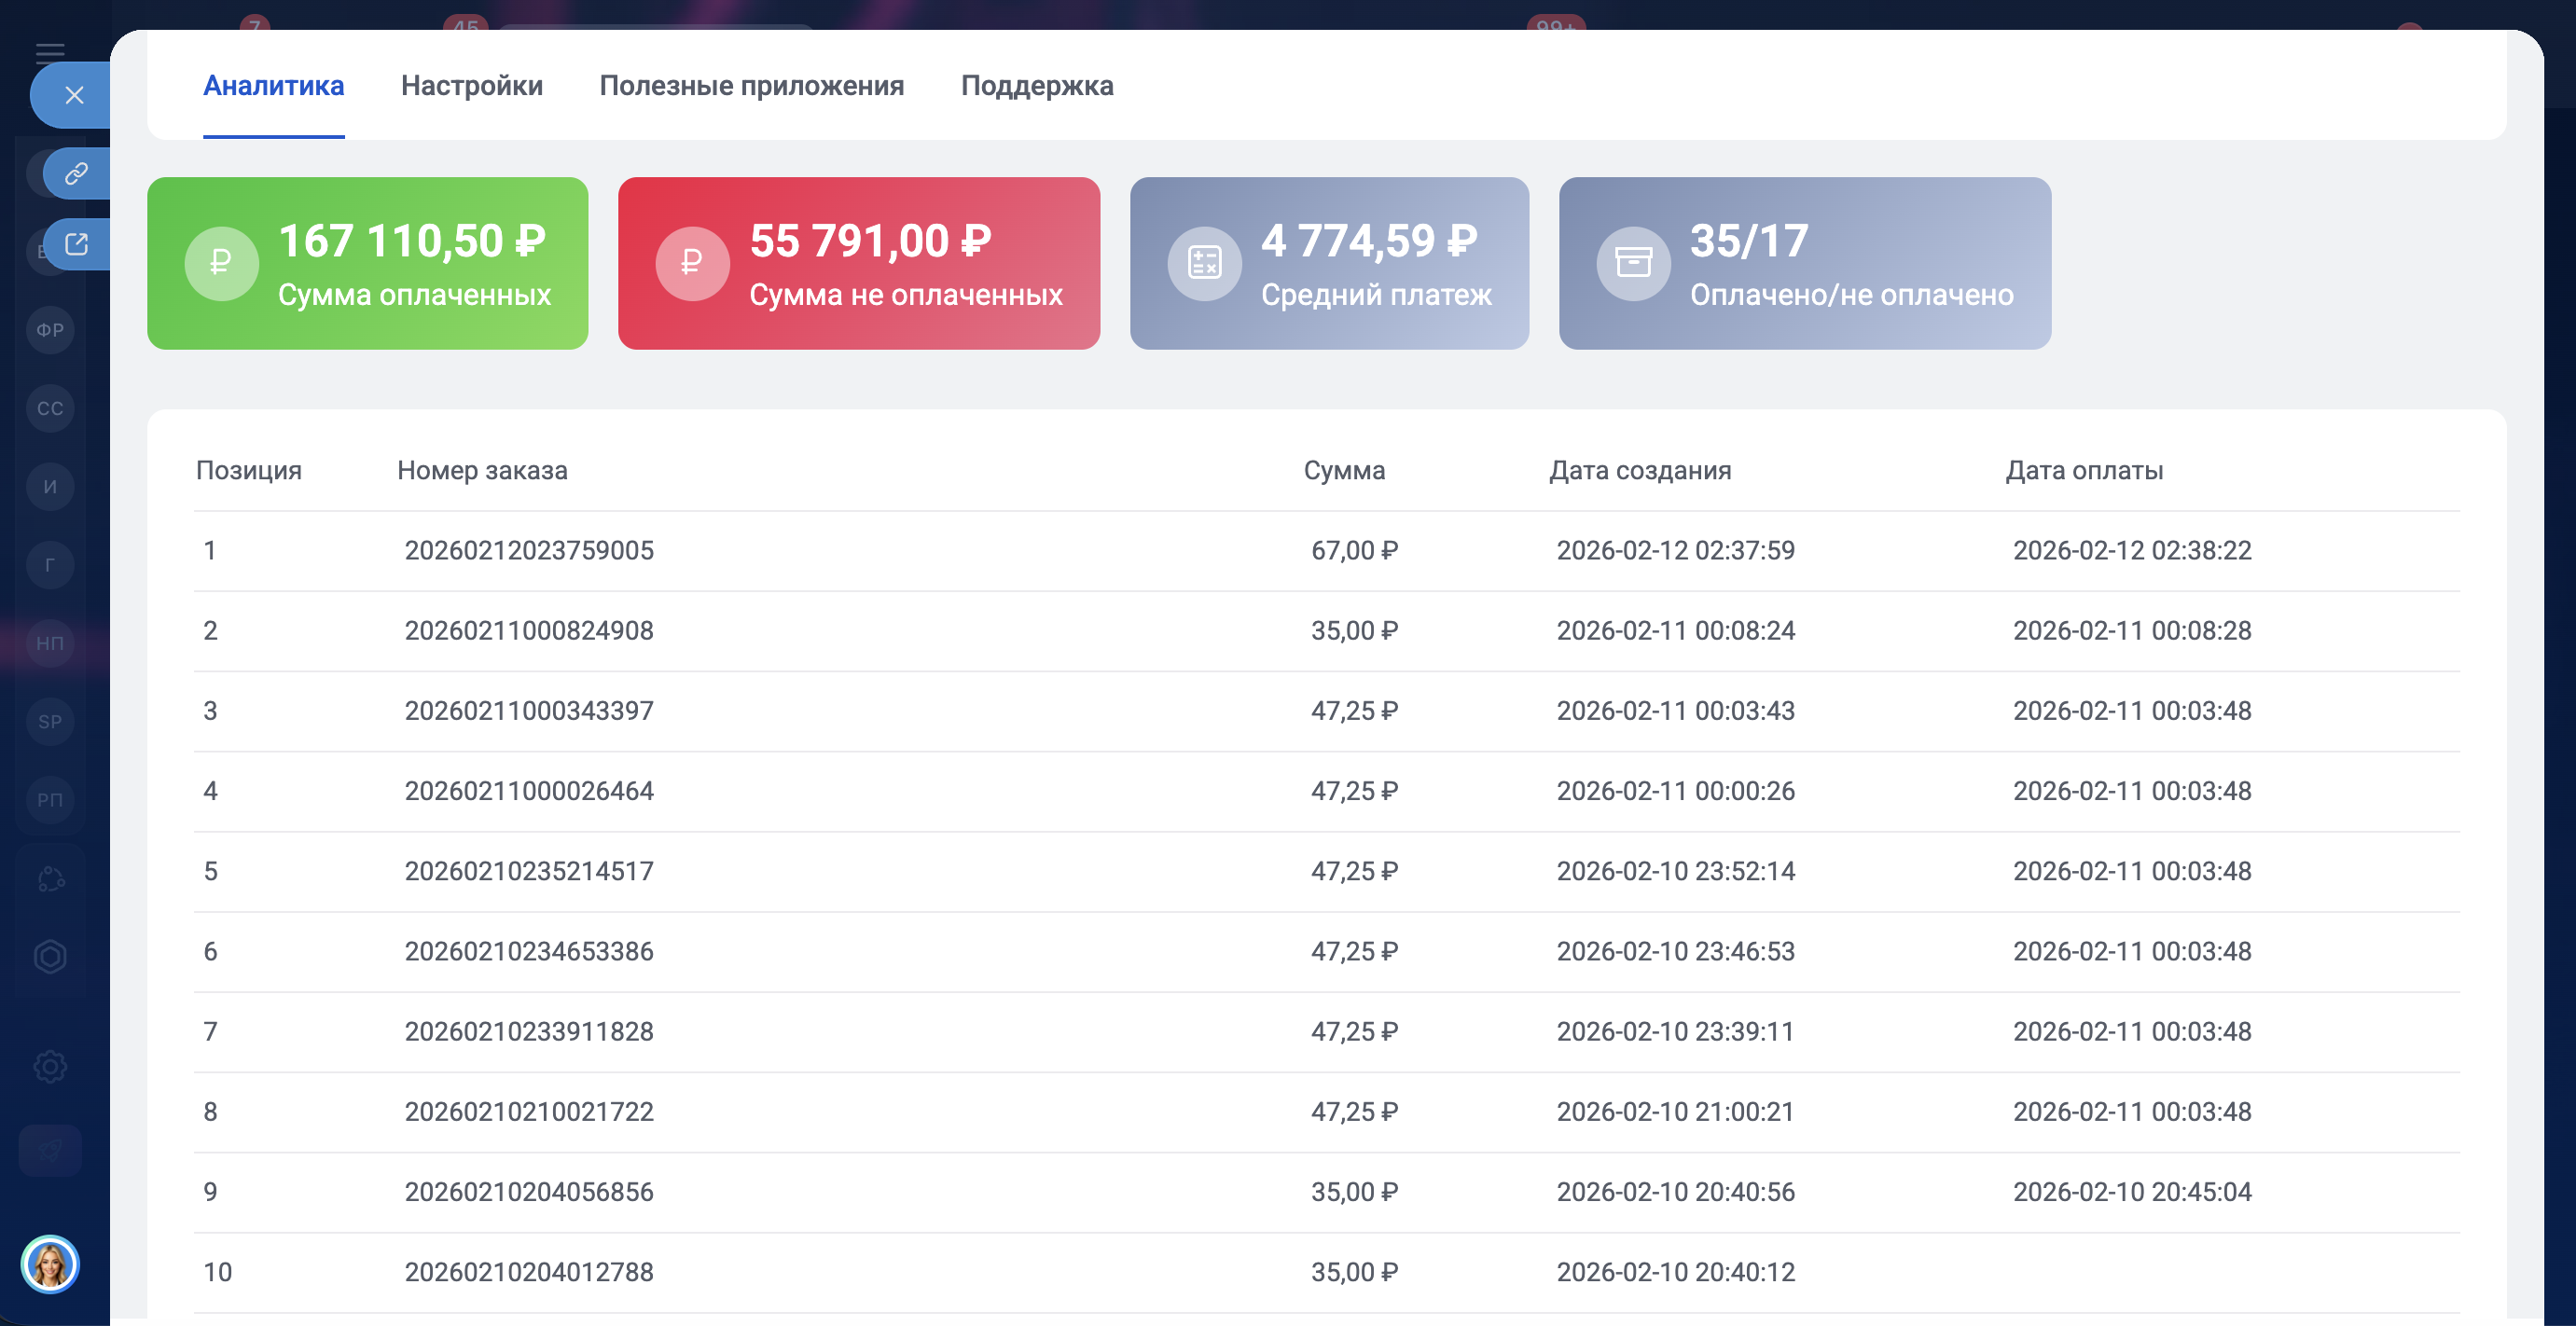Click the Сумма column header
The image size is (2576, 1326).
point(1343,470)
